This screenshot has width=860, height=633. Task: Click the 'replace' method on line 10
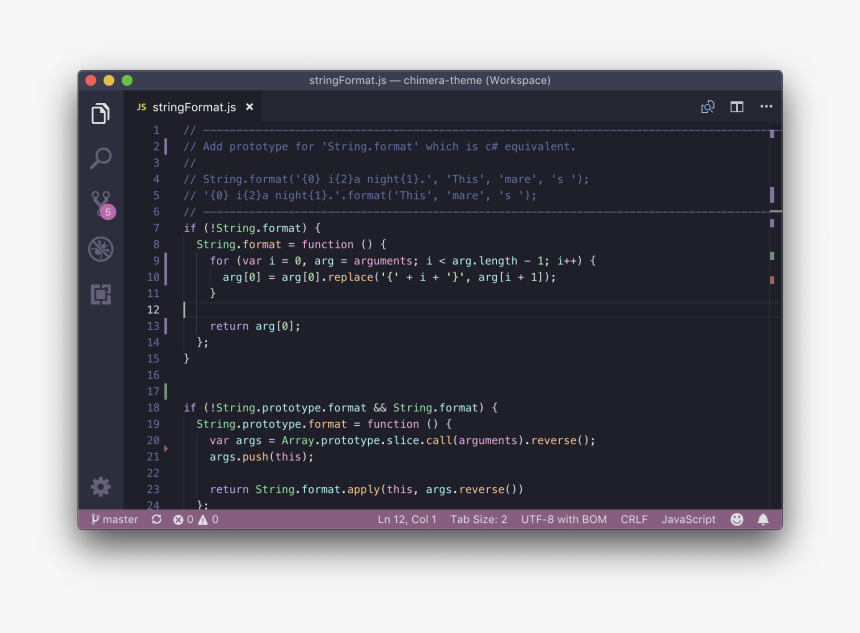click(x=350, y=277)
